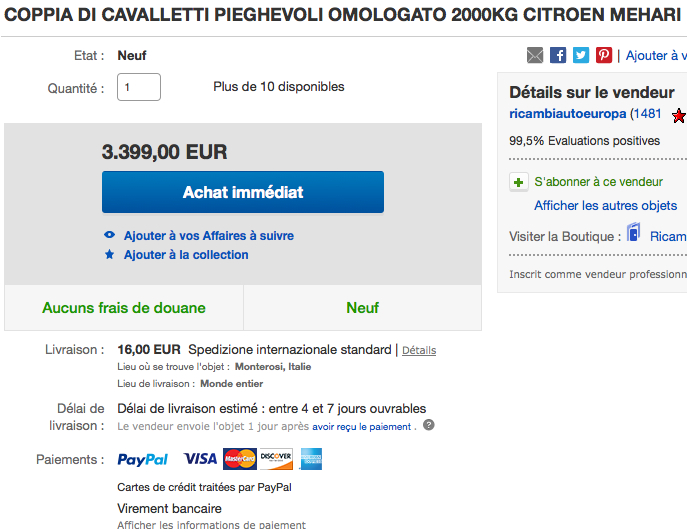Click the eye icon for Affaires à suivre
687x529 pixels.
pos(110,235)
